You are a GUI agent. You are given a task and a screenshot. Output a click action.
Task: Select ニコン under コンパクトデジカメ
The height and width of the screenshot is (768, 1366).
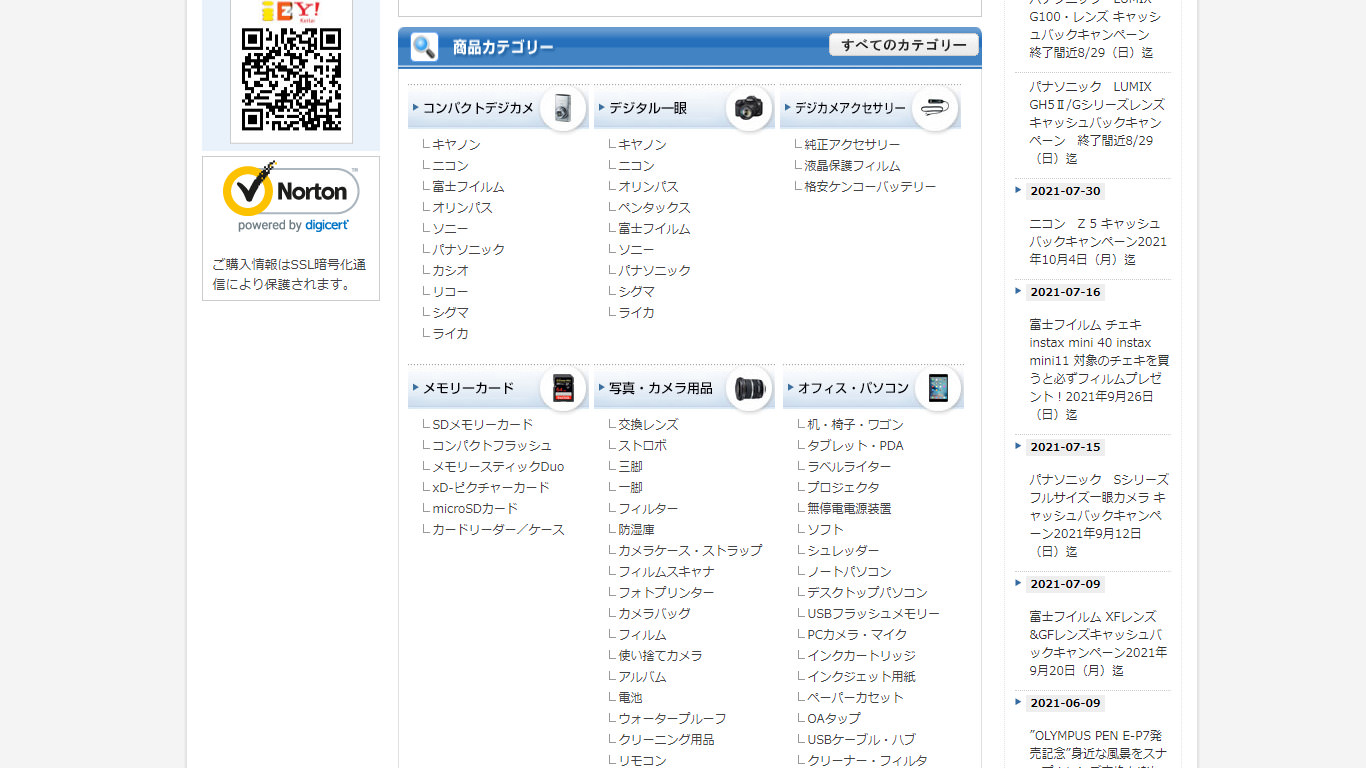pyautogui.click(x=450, y=166)
